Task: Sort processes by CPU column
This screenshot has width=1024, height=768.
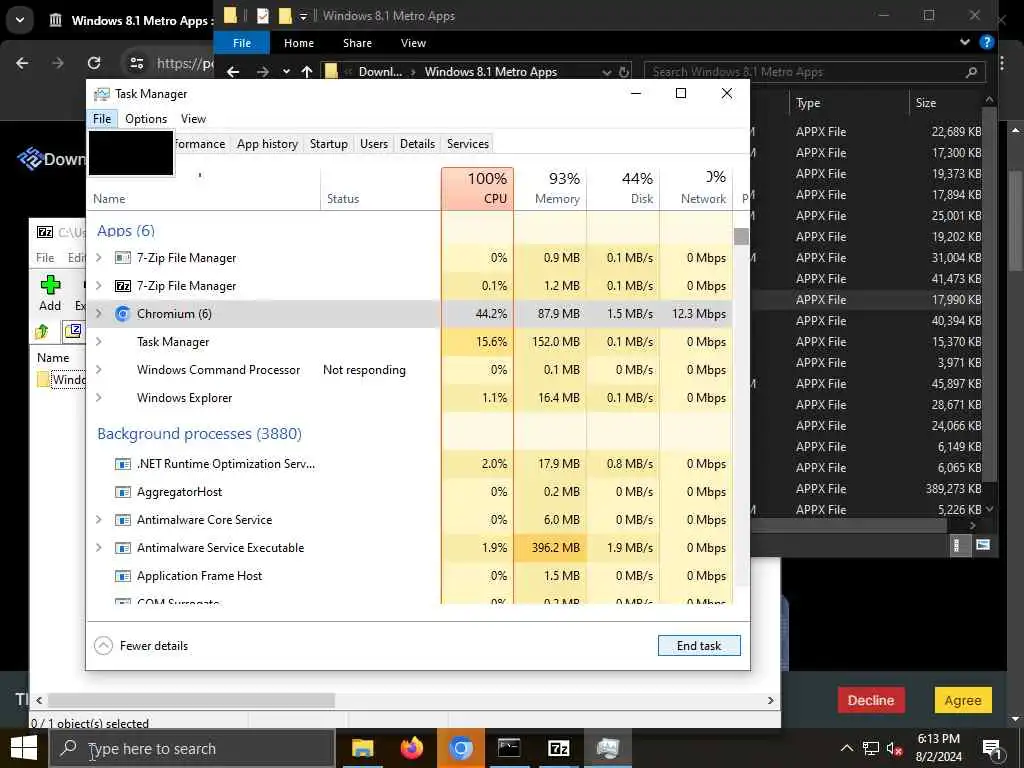Action: click(x=477, y=188)
